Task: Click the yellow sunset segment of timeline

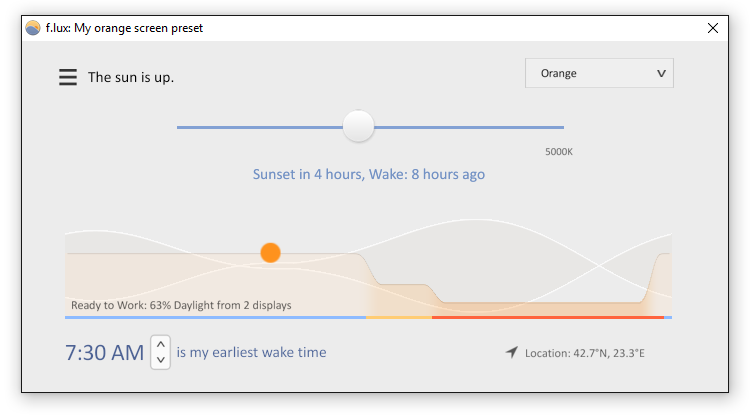Action: tap(399, 317)
